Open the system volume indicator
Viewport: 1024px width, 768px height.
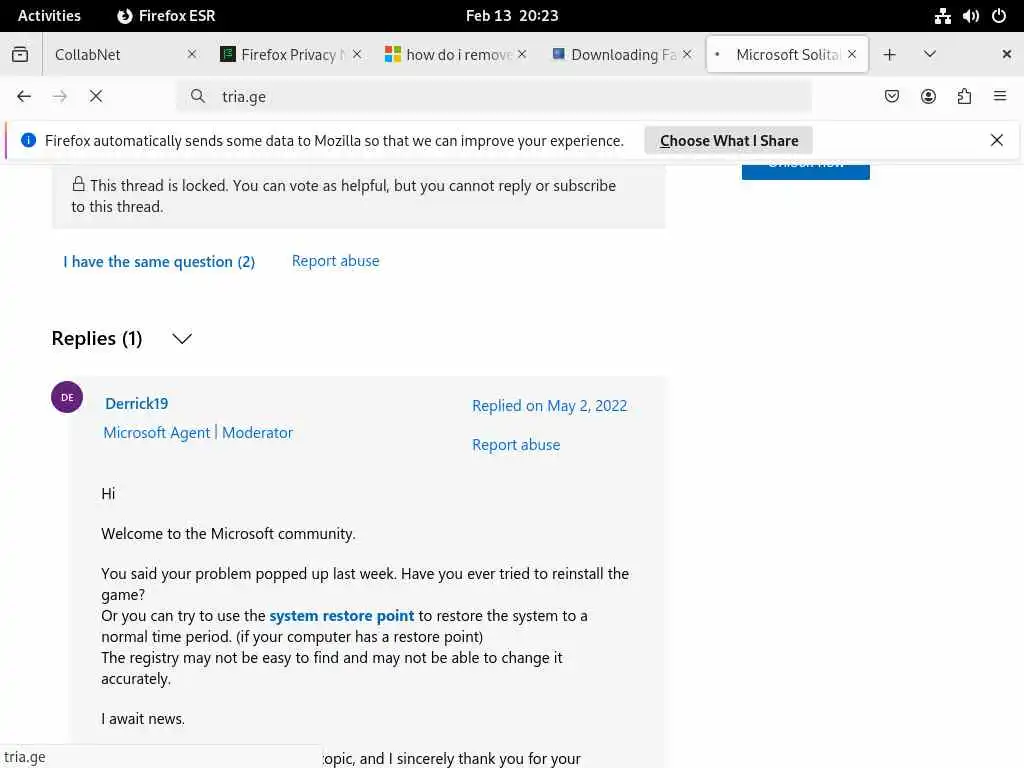970,16
